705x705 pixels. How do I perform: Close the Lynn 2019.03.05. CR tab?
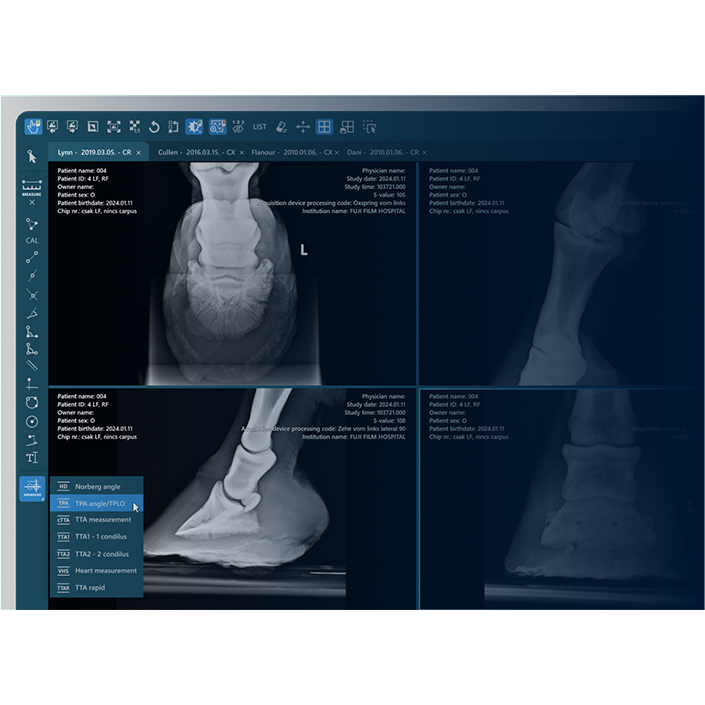click(138, 153)
